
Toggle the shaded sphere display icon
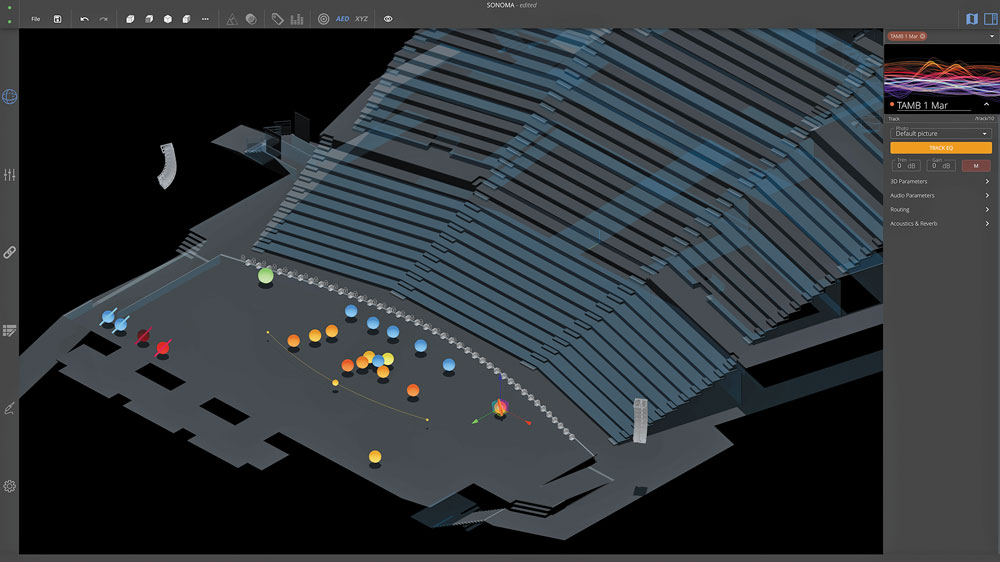point(251,19)
